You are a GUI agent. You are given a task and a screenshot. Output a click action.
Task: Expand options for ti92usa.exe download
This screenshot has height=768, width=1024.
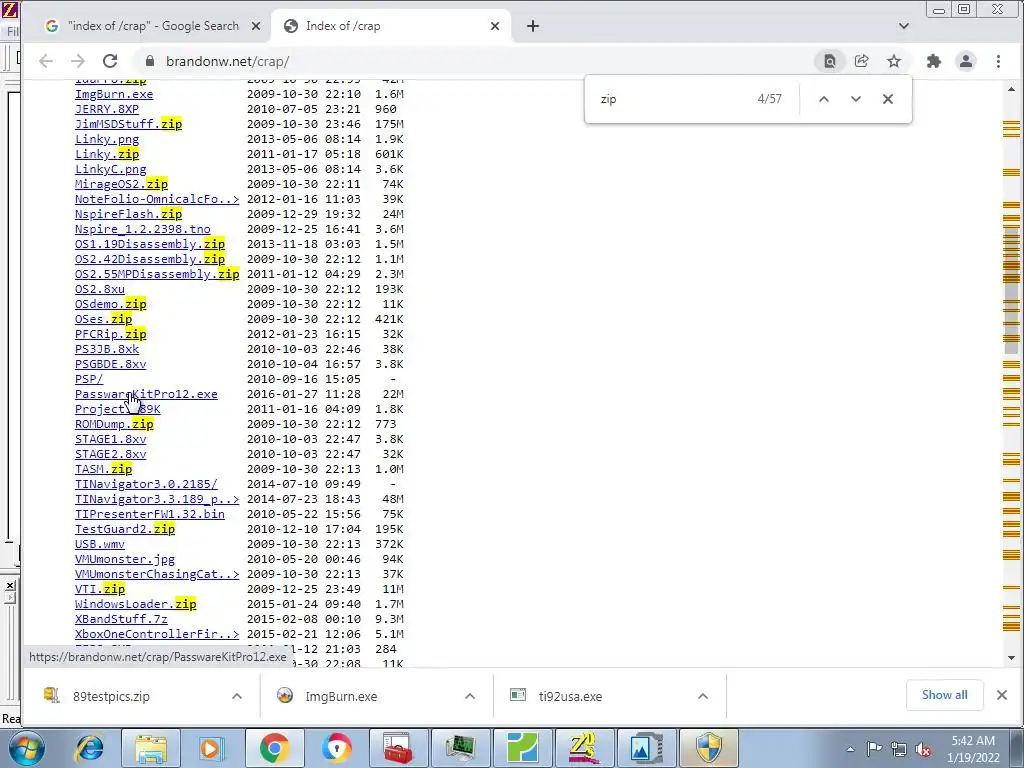[703, 696]
